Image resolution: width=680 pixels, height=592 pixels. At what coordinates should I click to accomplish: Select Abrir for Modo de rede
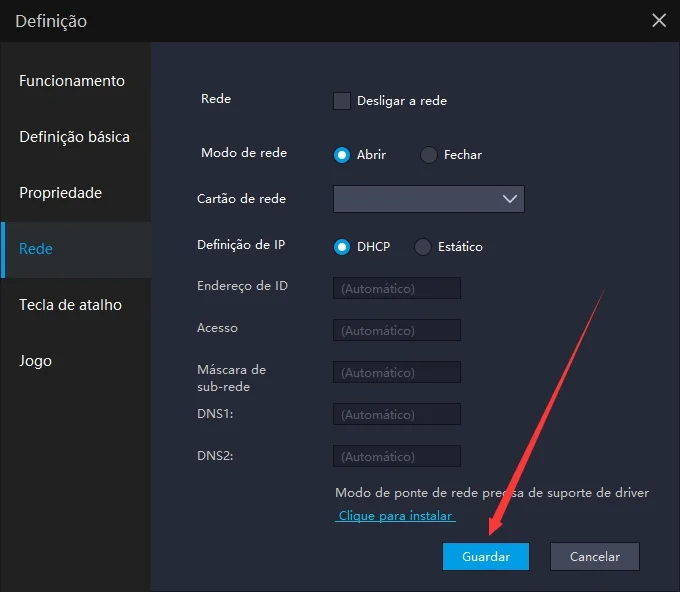(342, 155)
